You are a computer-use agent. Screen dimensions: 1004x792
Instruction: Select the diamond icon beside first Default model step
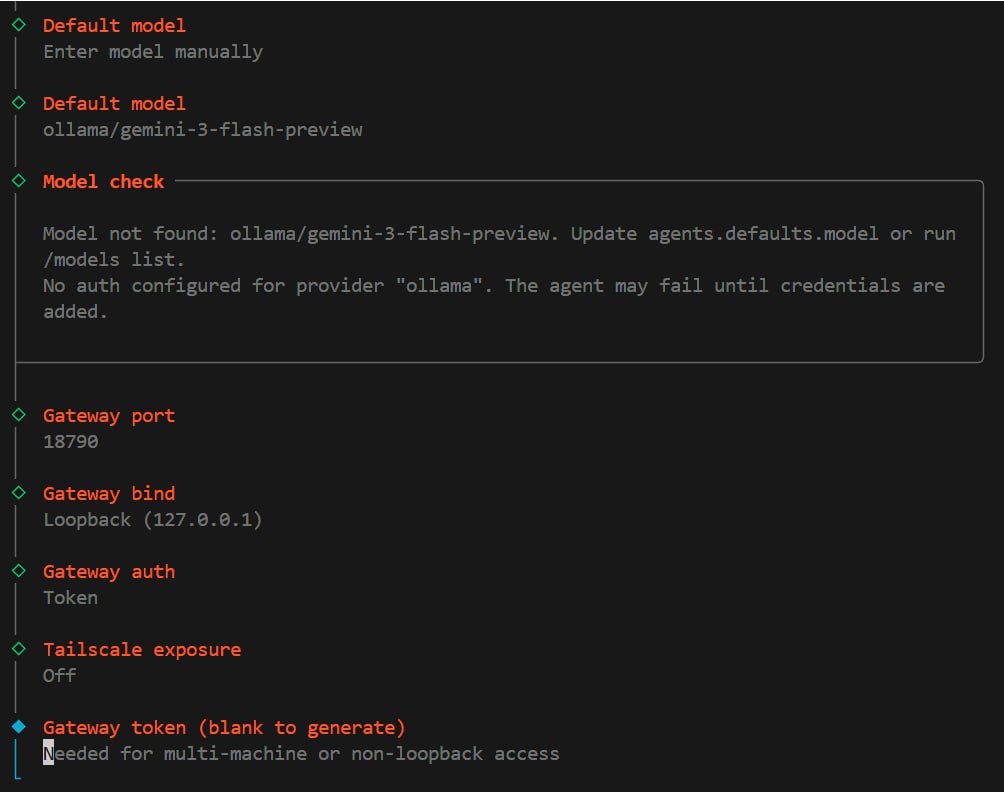[17, 25]
